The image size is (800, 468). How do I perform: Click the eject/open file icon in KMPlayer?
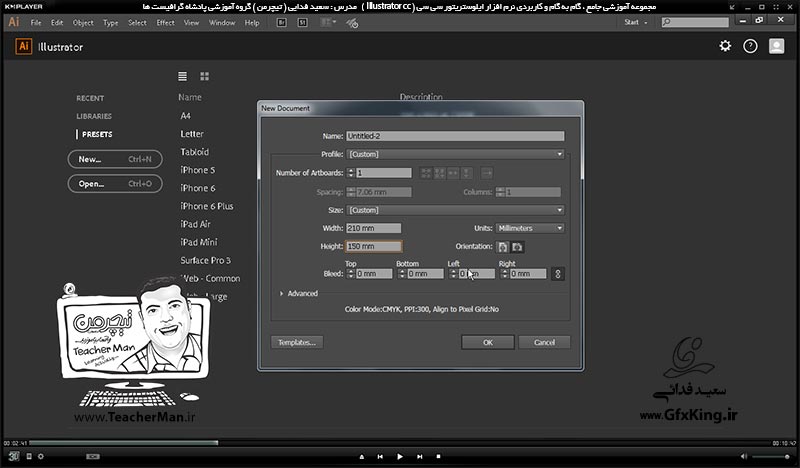(x=362, y=457)
